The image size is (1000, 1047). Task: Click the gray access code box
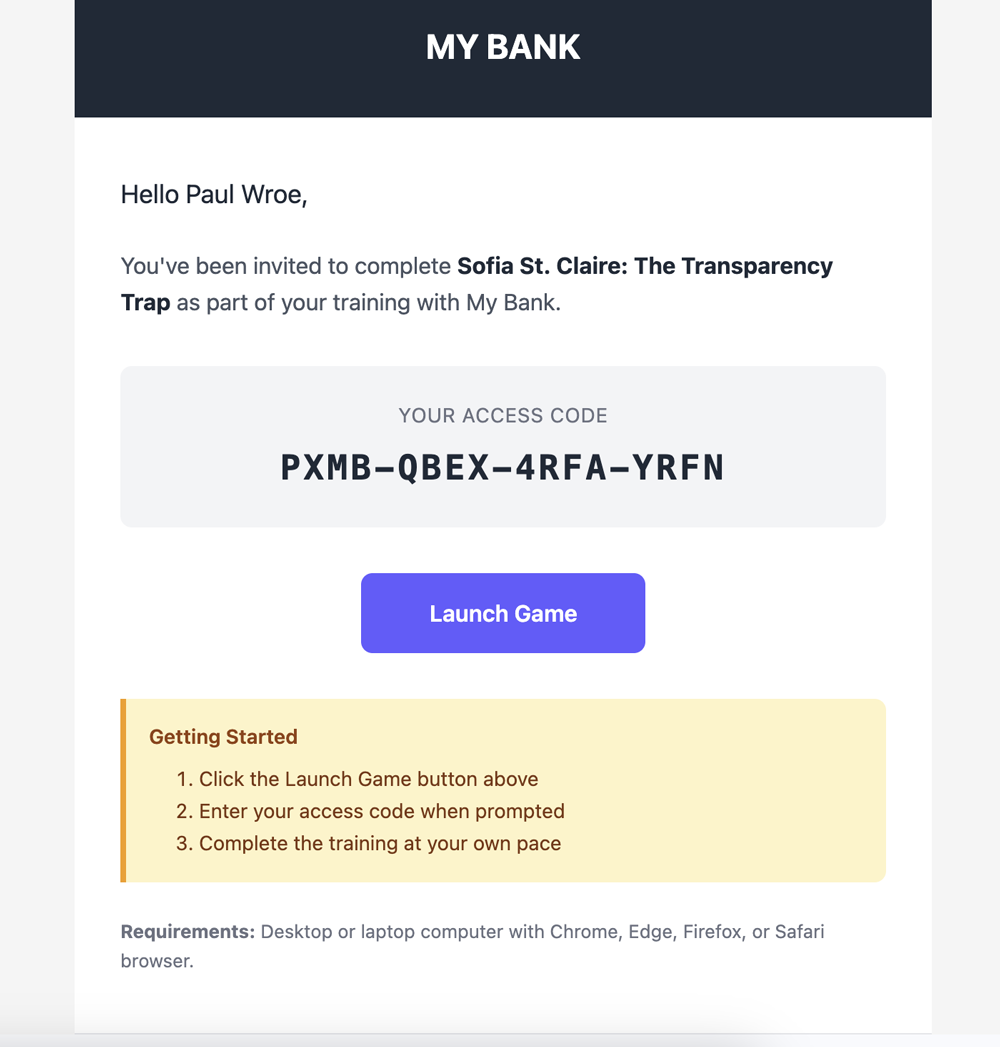pyautogui.click(x=502, y=446)
